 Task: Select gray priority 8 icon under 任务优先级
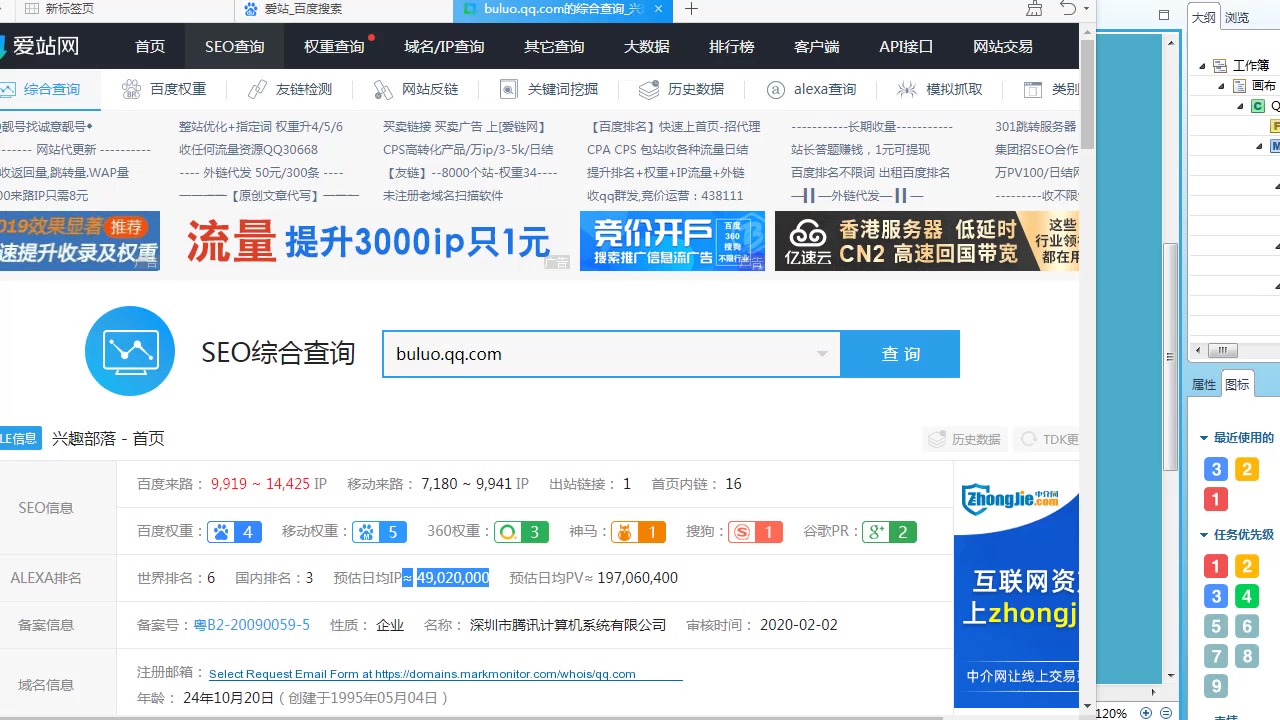point(1246,657)
